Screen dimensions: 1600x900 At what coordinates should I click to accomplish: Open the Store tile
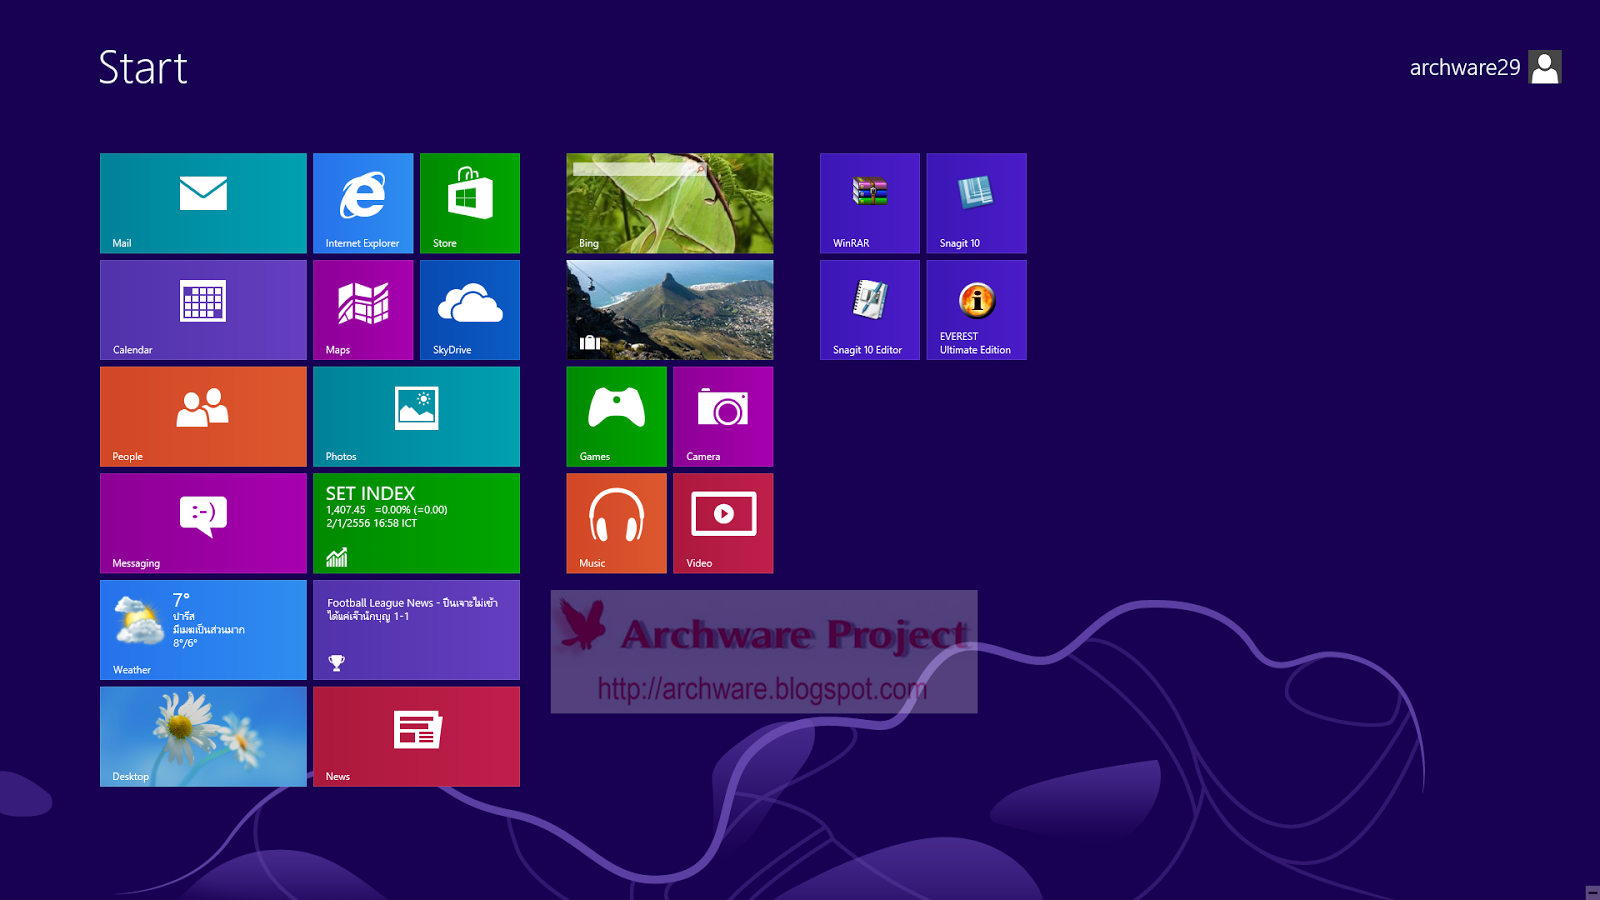click(470, 203)
